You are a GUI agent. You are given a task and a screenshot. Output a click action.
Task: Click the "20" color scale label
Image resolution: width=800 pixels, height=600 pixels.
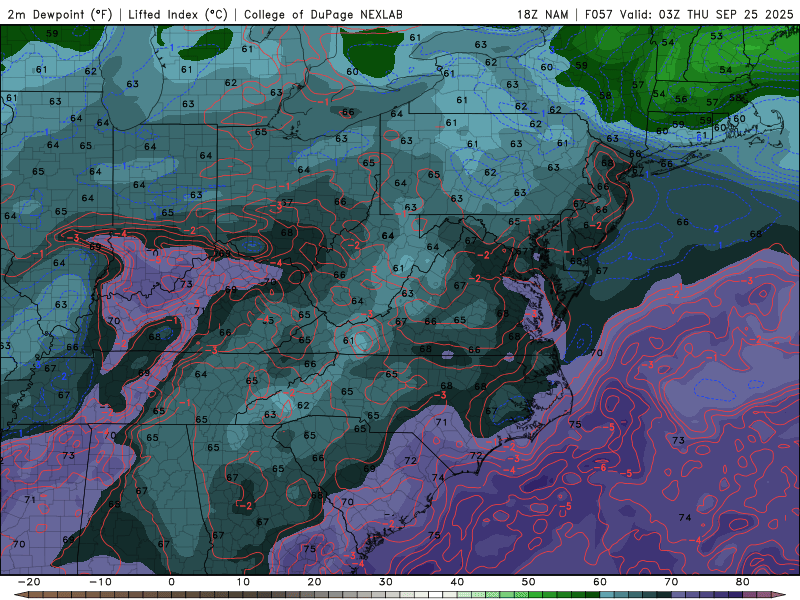(x=314, y=582)
